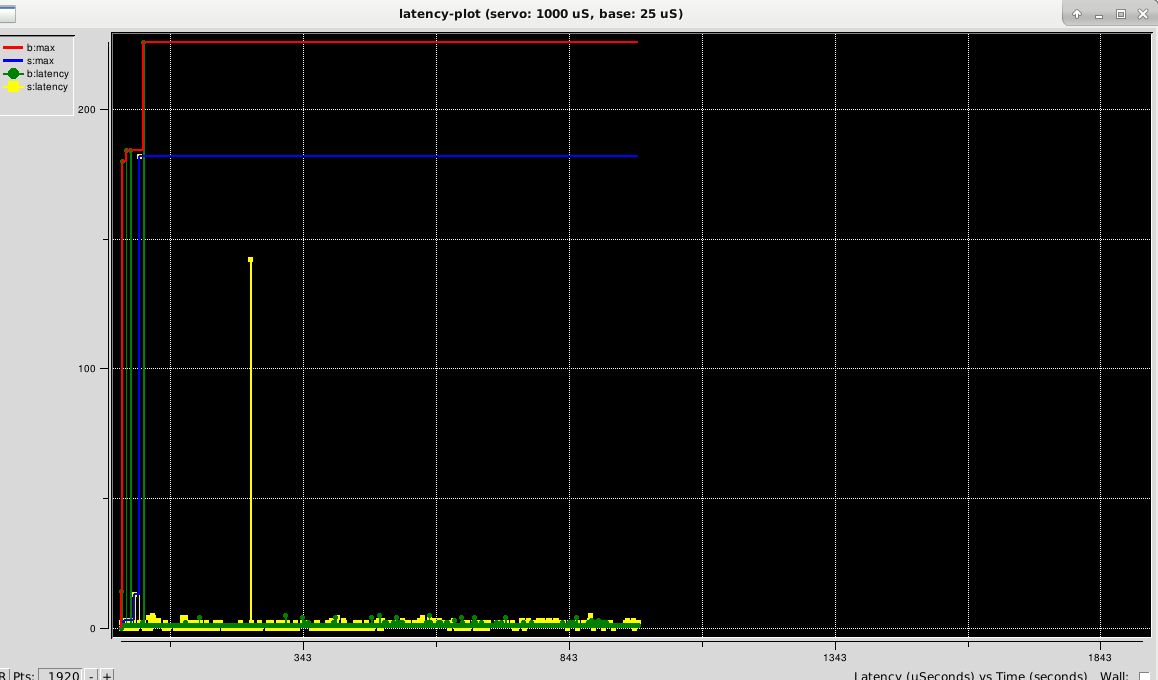The width and height of the screenshot is (1158, 680).
Task: Click the yellow s:latency legend marker
Action: [13, 87]
